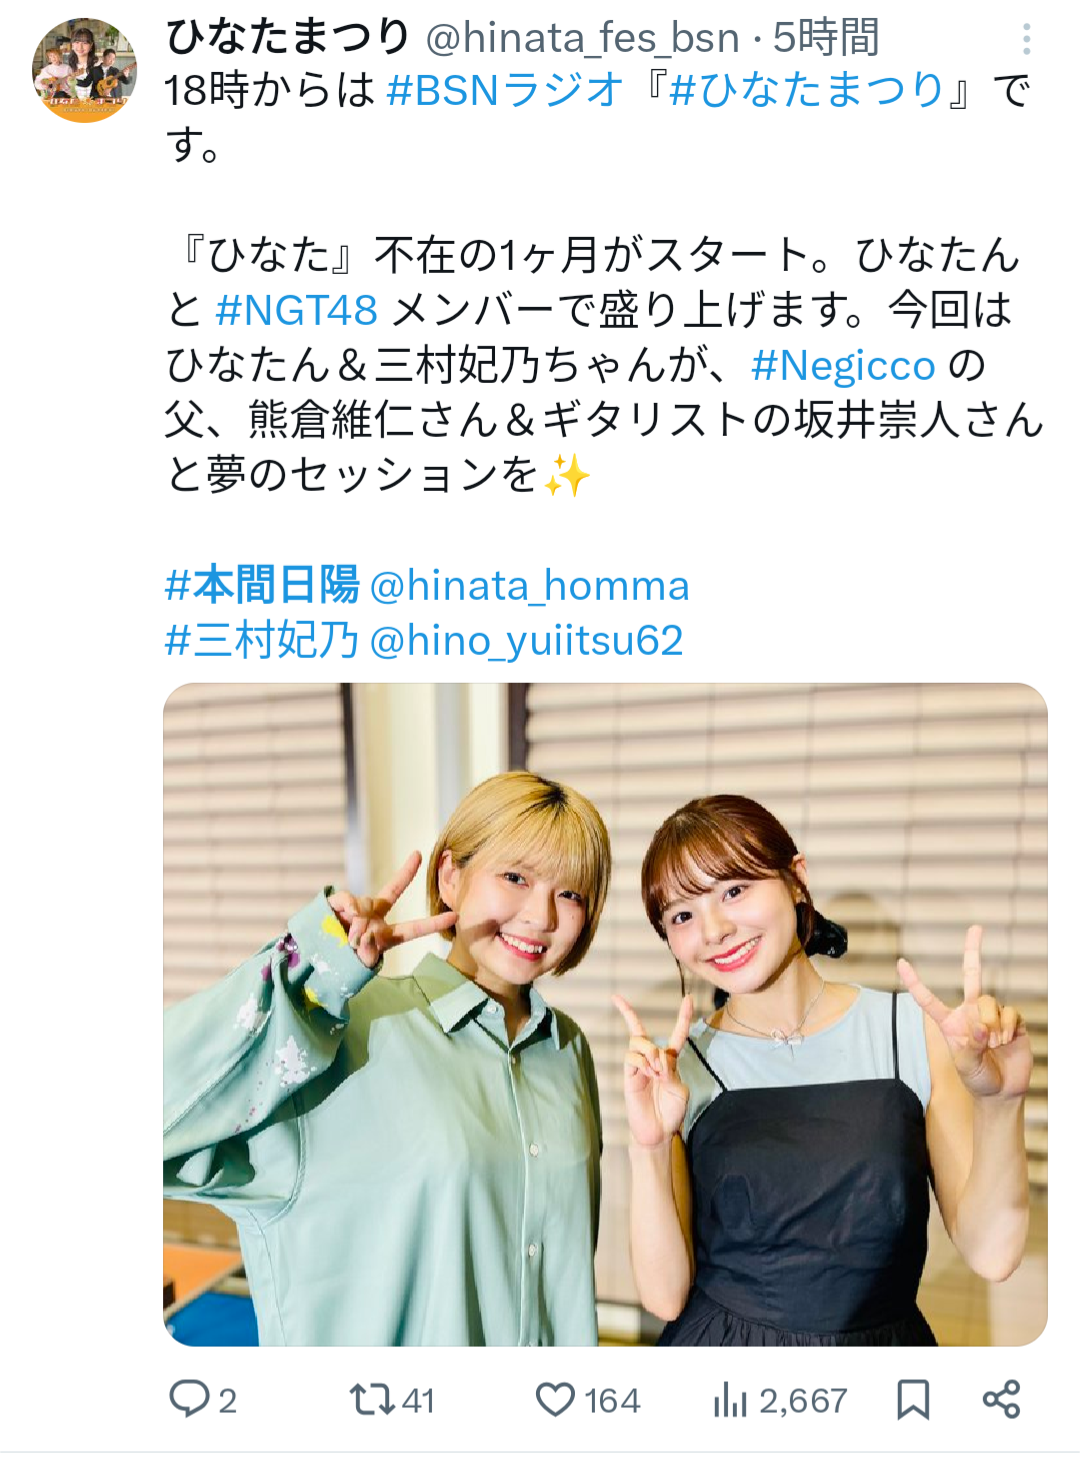Like the tweet with heart icon
Screen dimensions: 1080x1462
[555, 1399]
